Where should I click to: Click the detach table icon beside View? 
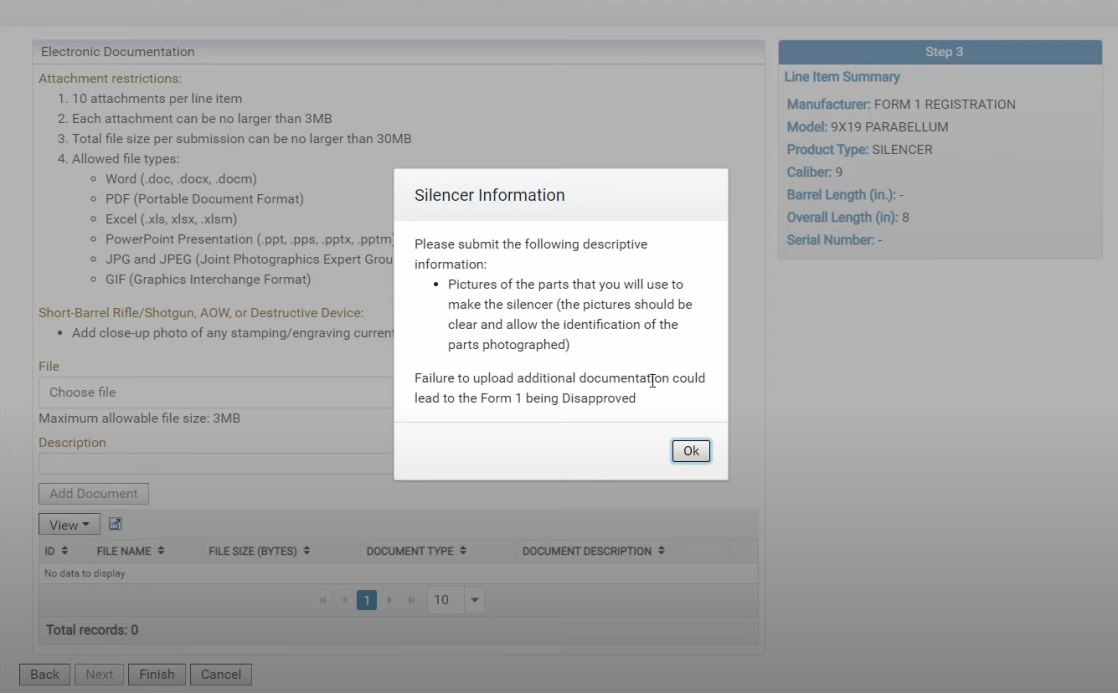(115, 524)
